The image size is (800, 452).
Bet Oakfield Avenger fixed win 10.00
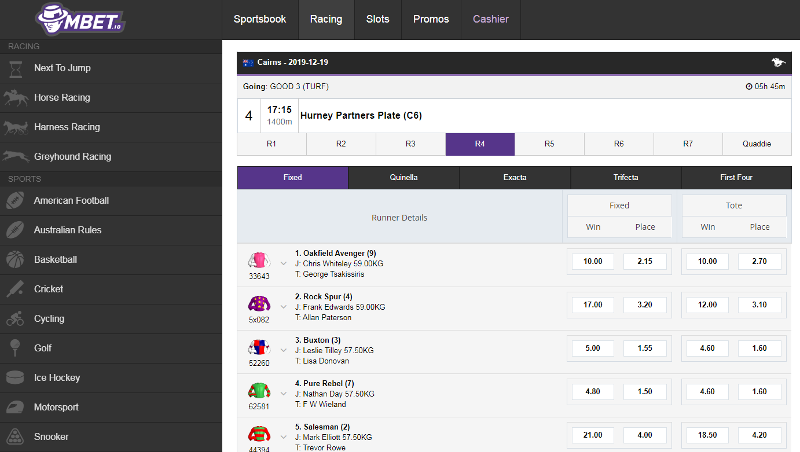pyautogui.click(x=593, y=261)
